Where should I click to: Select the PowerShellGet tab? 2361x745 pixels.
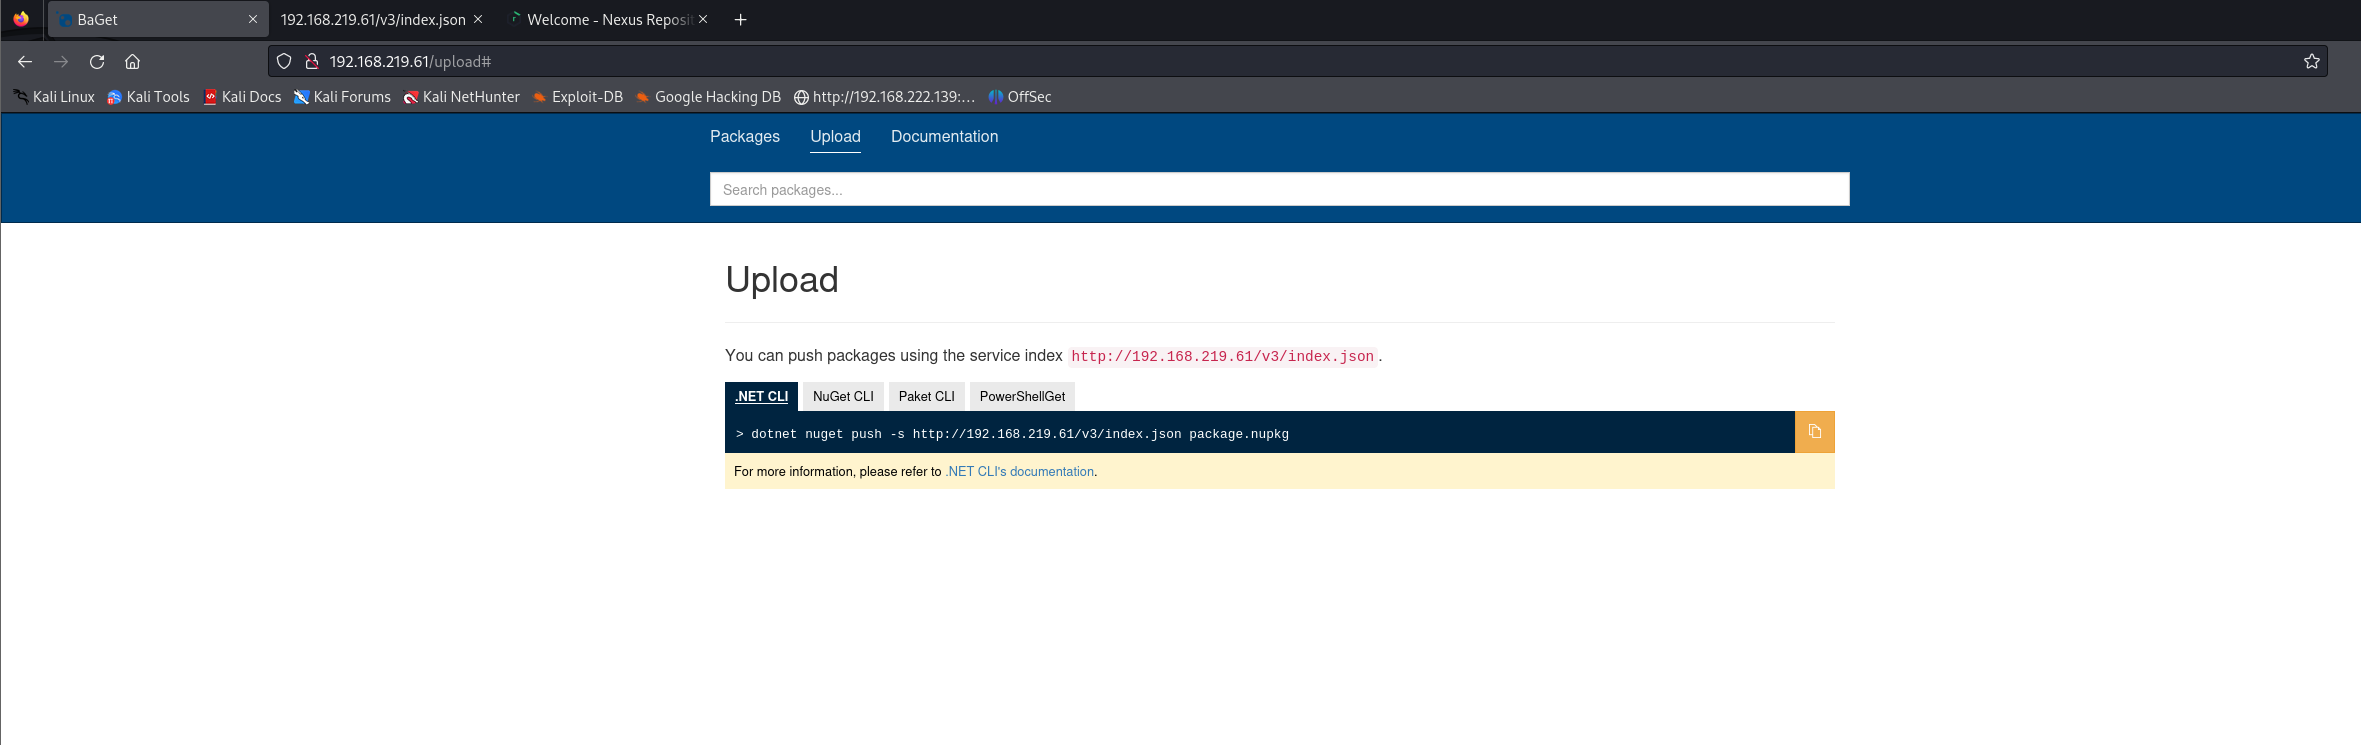[x=1022, y=396]
